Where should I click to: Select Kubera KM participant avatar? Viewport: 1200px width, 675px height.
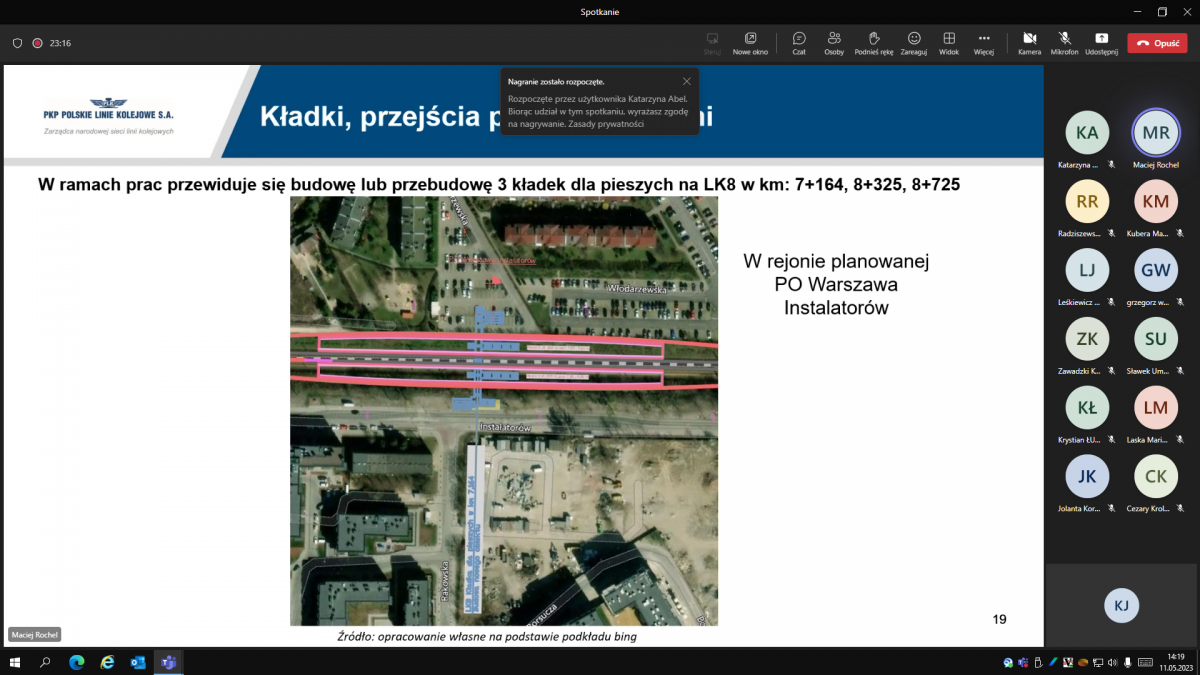point(1156,201)
